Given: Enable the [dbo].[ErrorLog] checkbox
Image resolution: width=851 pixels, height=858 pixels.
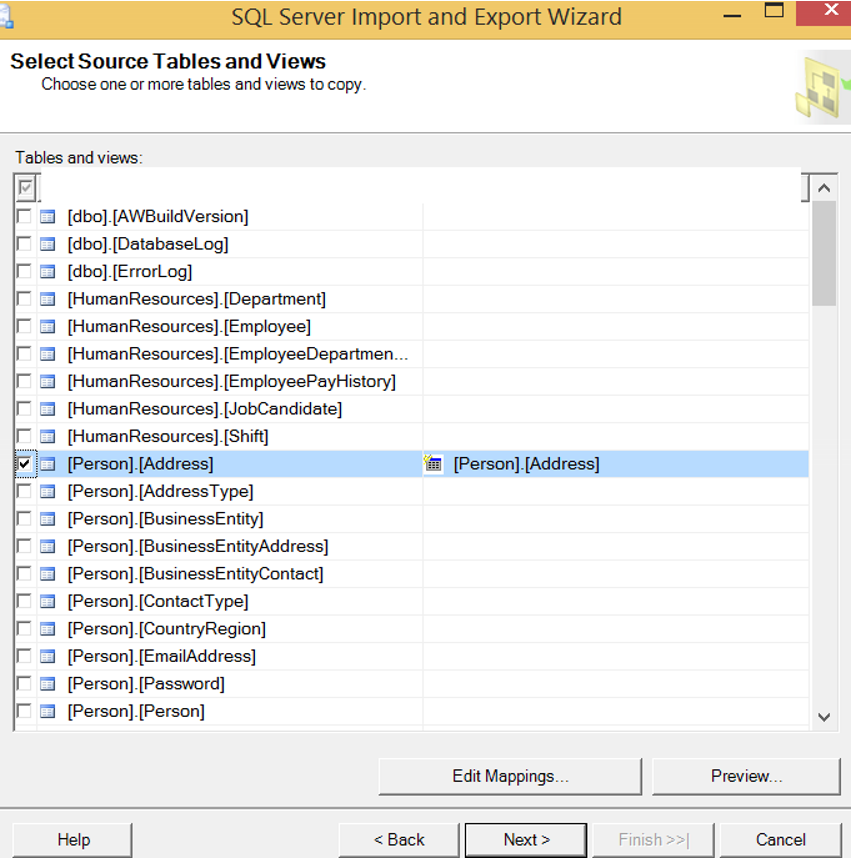Looking at the screenshot, I should [24, 271].
